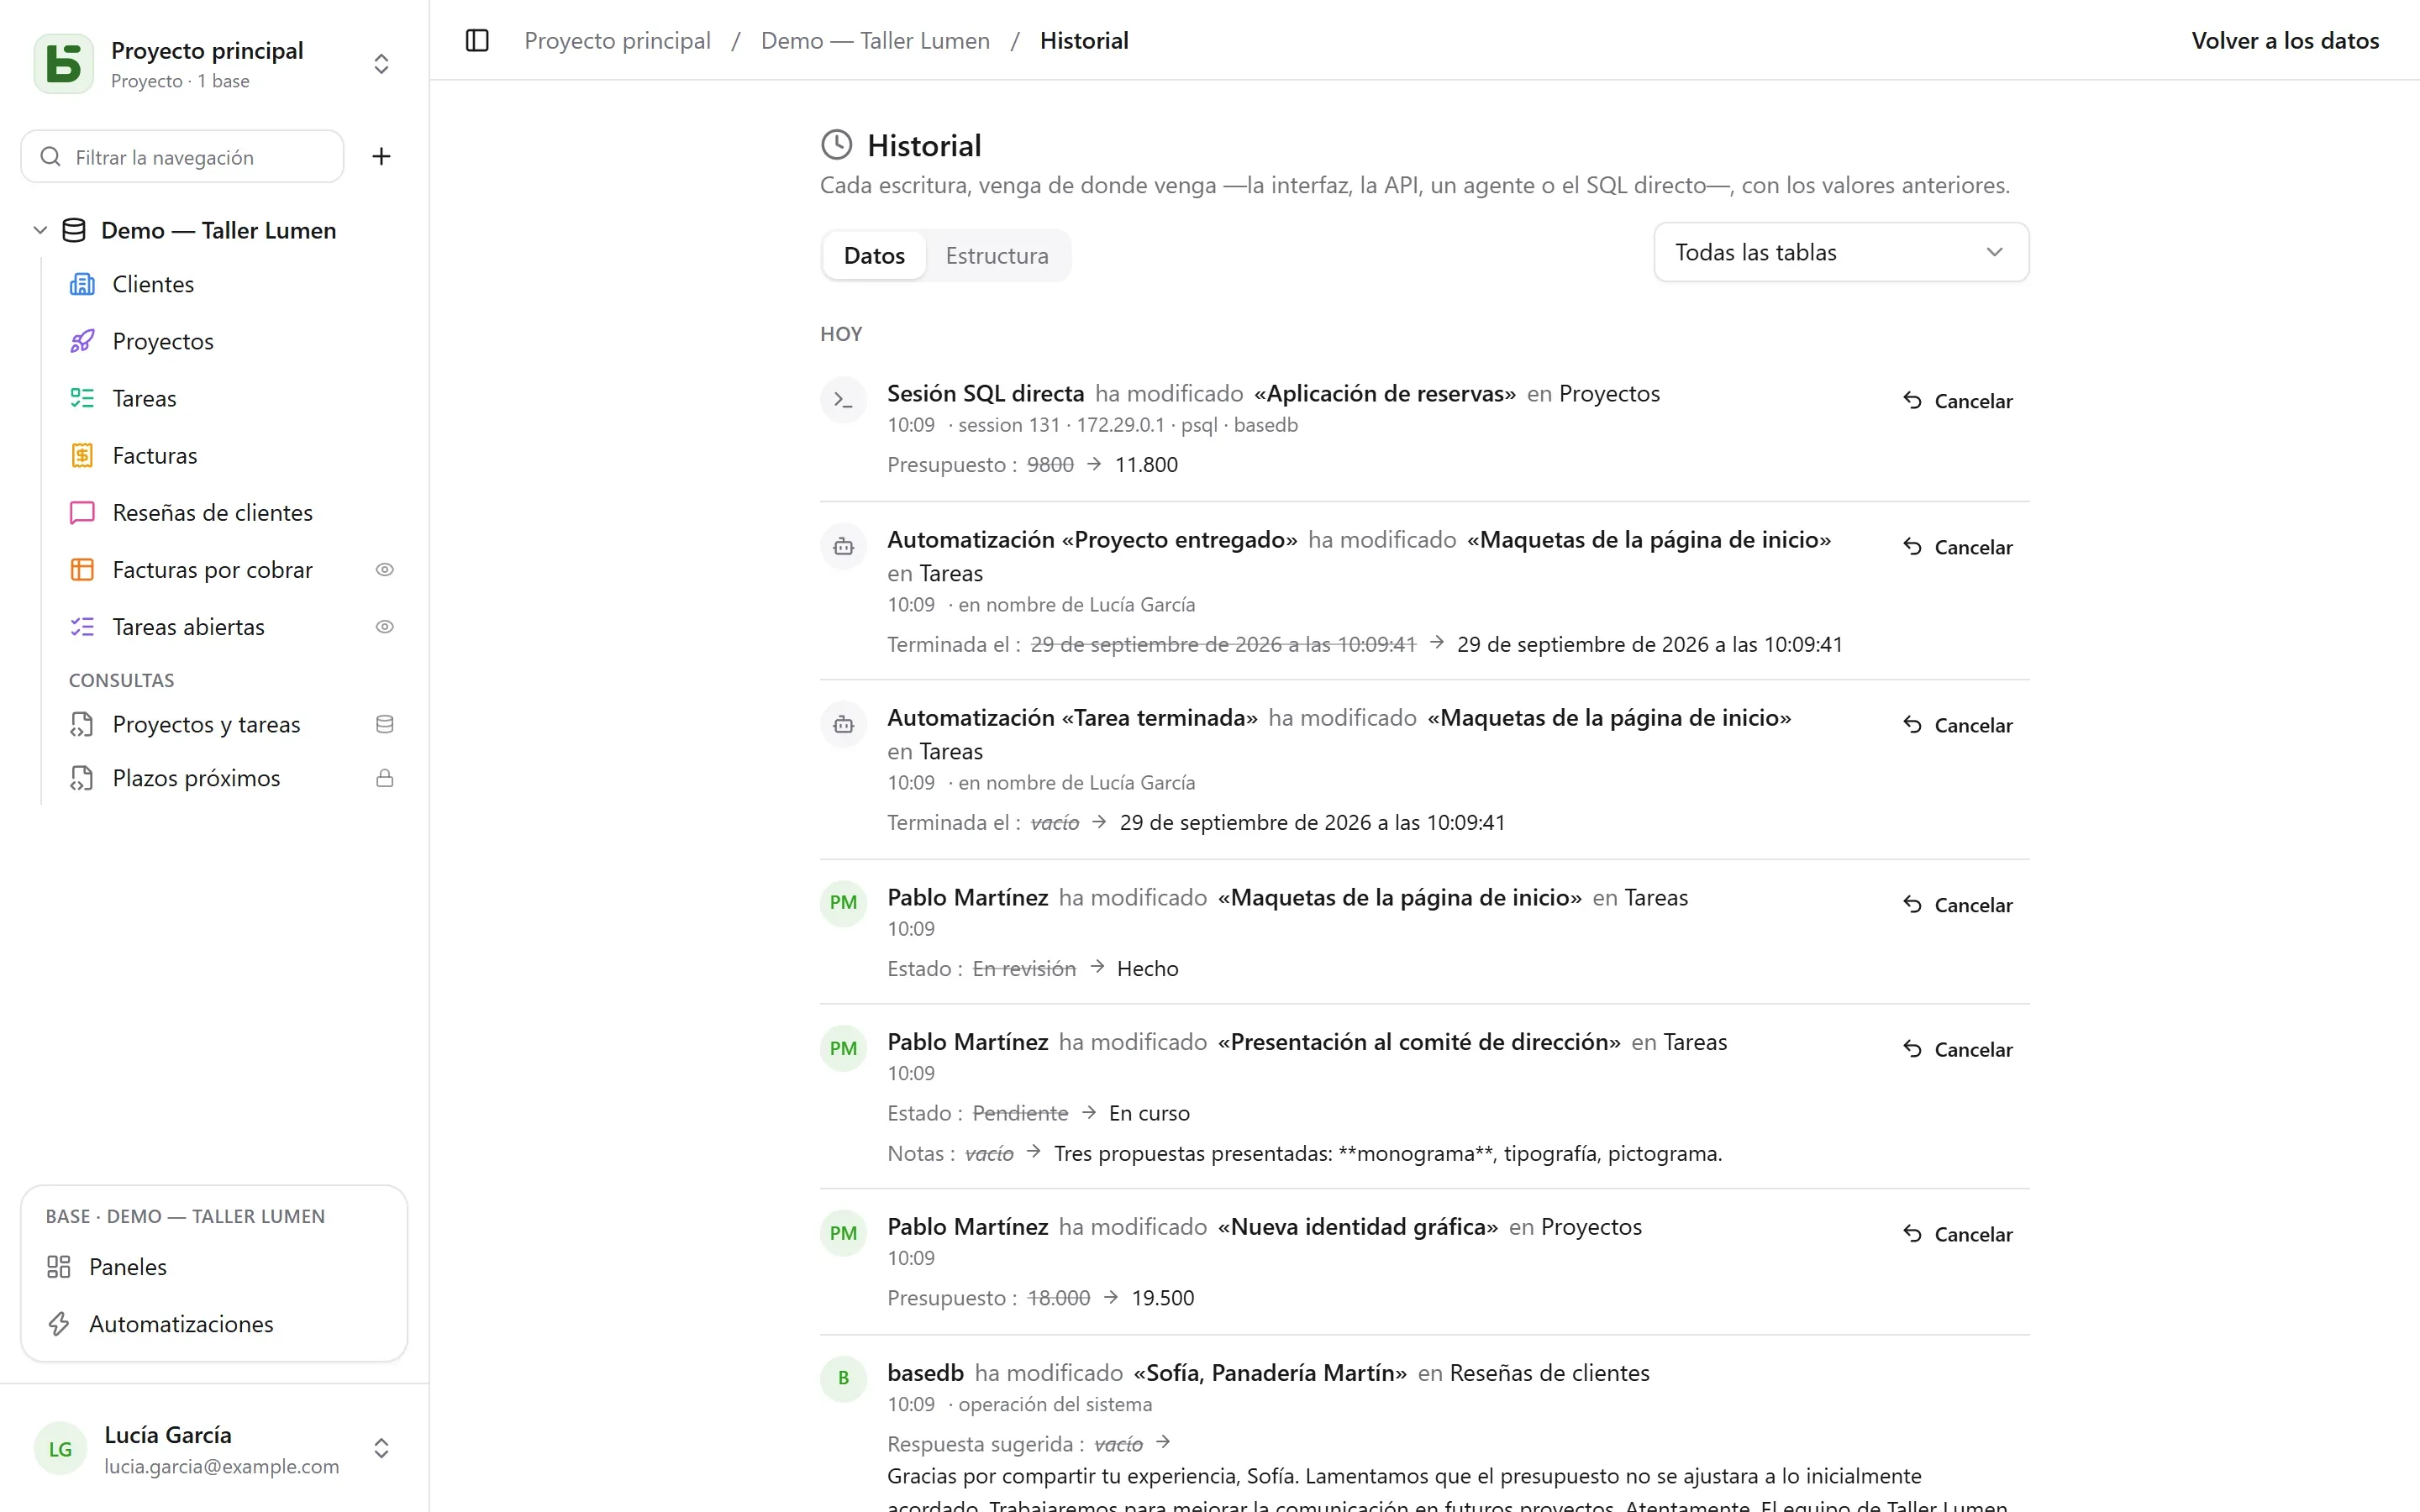Cancel the Tarea terminada automation change
2420x1512 pixels.
pos(1957,724)
